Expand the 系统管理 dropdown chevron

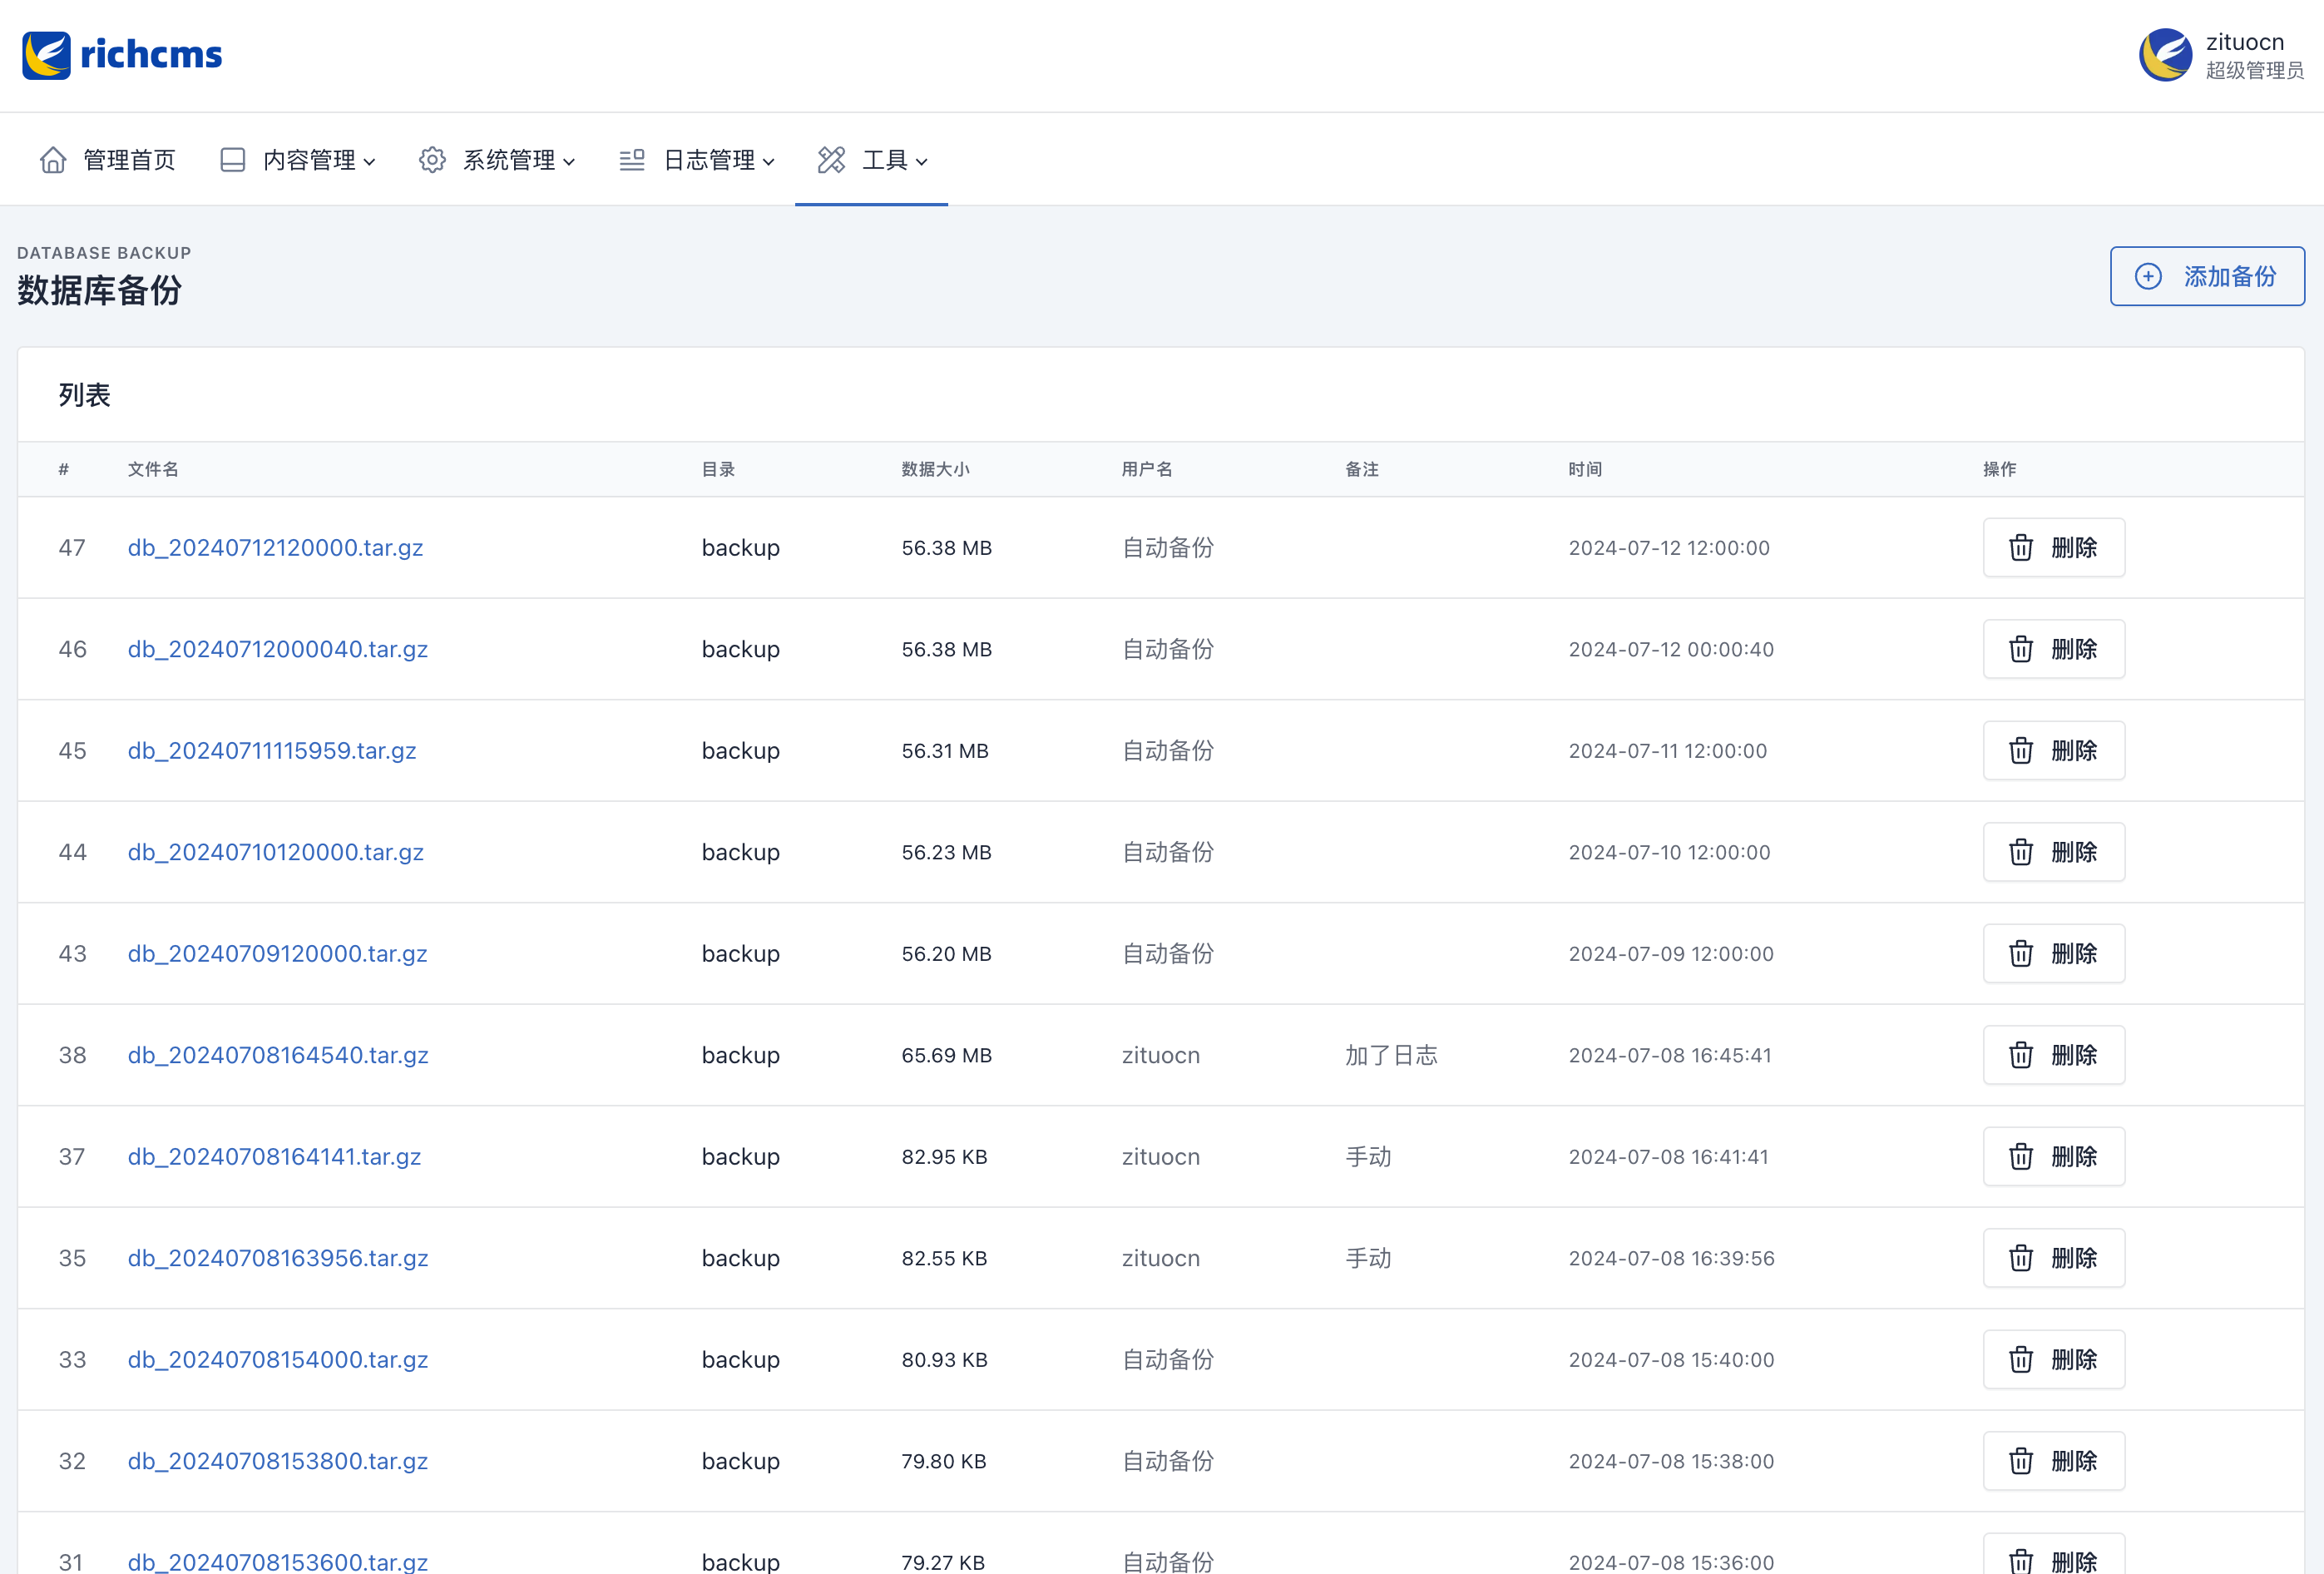coord(569,162)
